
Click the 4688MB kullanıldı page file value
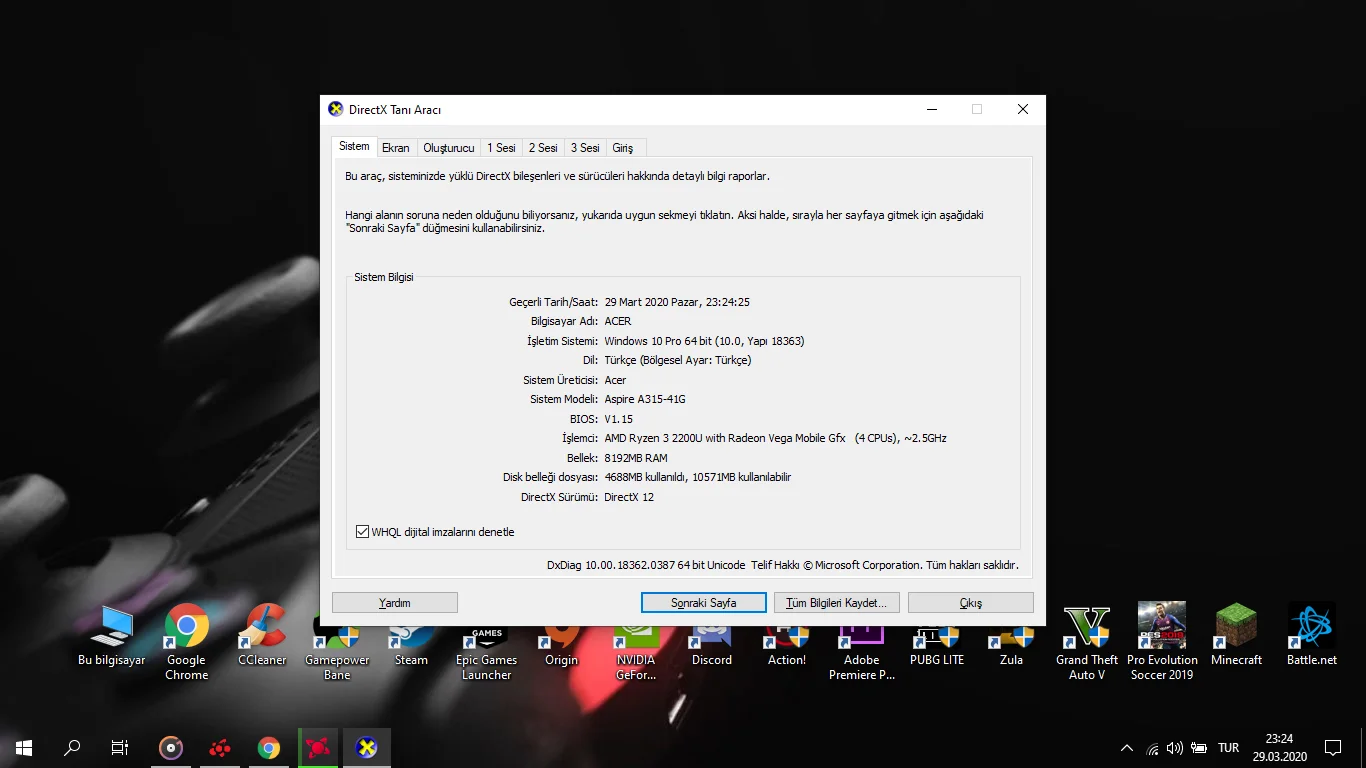(x=698, y=477)
